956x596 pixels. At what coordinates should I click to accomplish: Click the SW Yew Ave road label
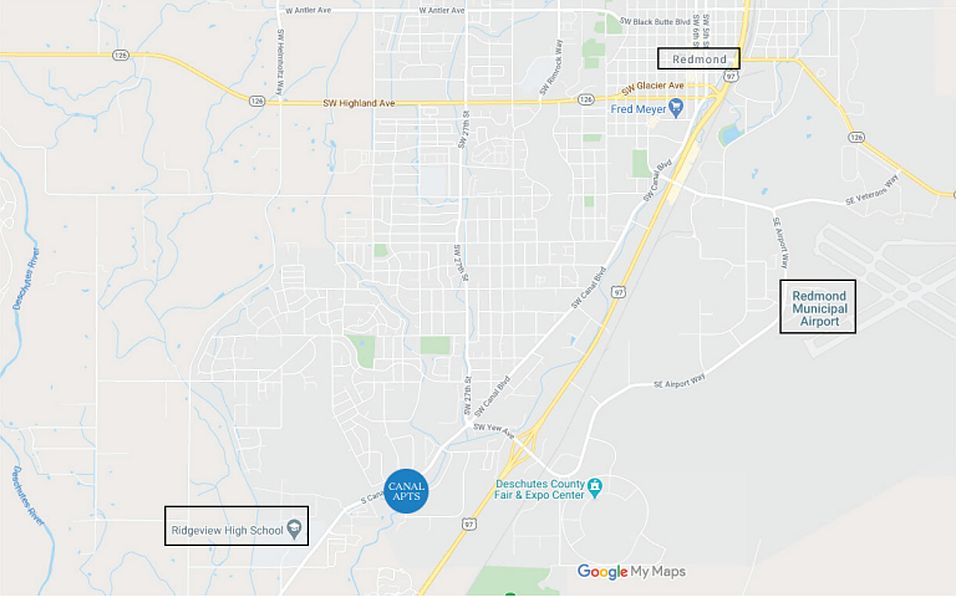tap(494, 430)
